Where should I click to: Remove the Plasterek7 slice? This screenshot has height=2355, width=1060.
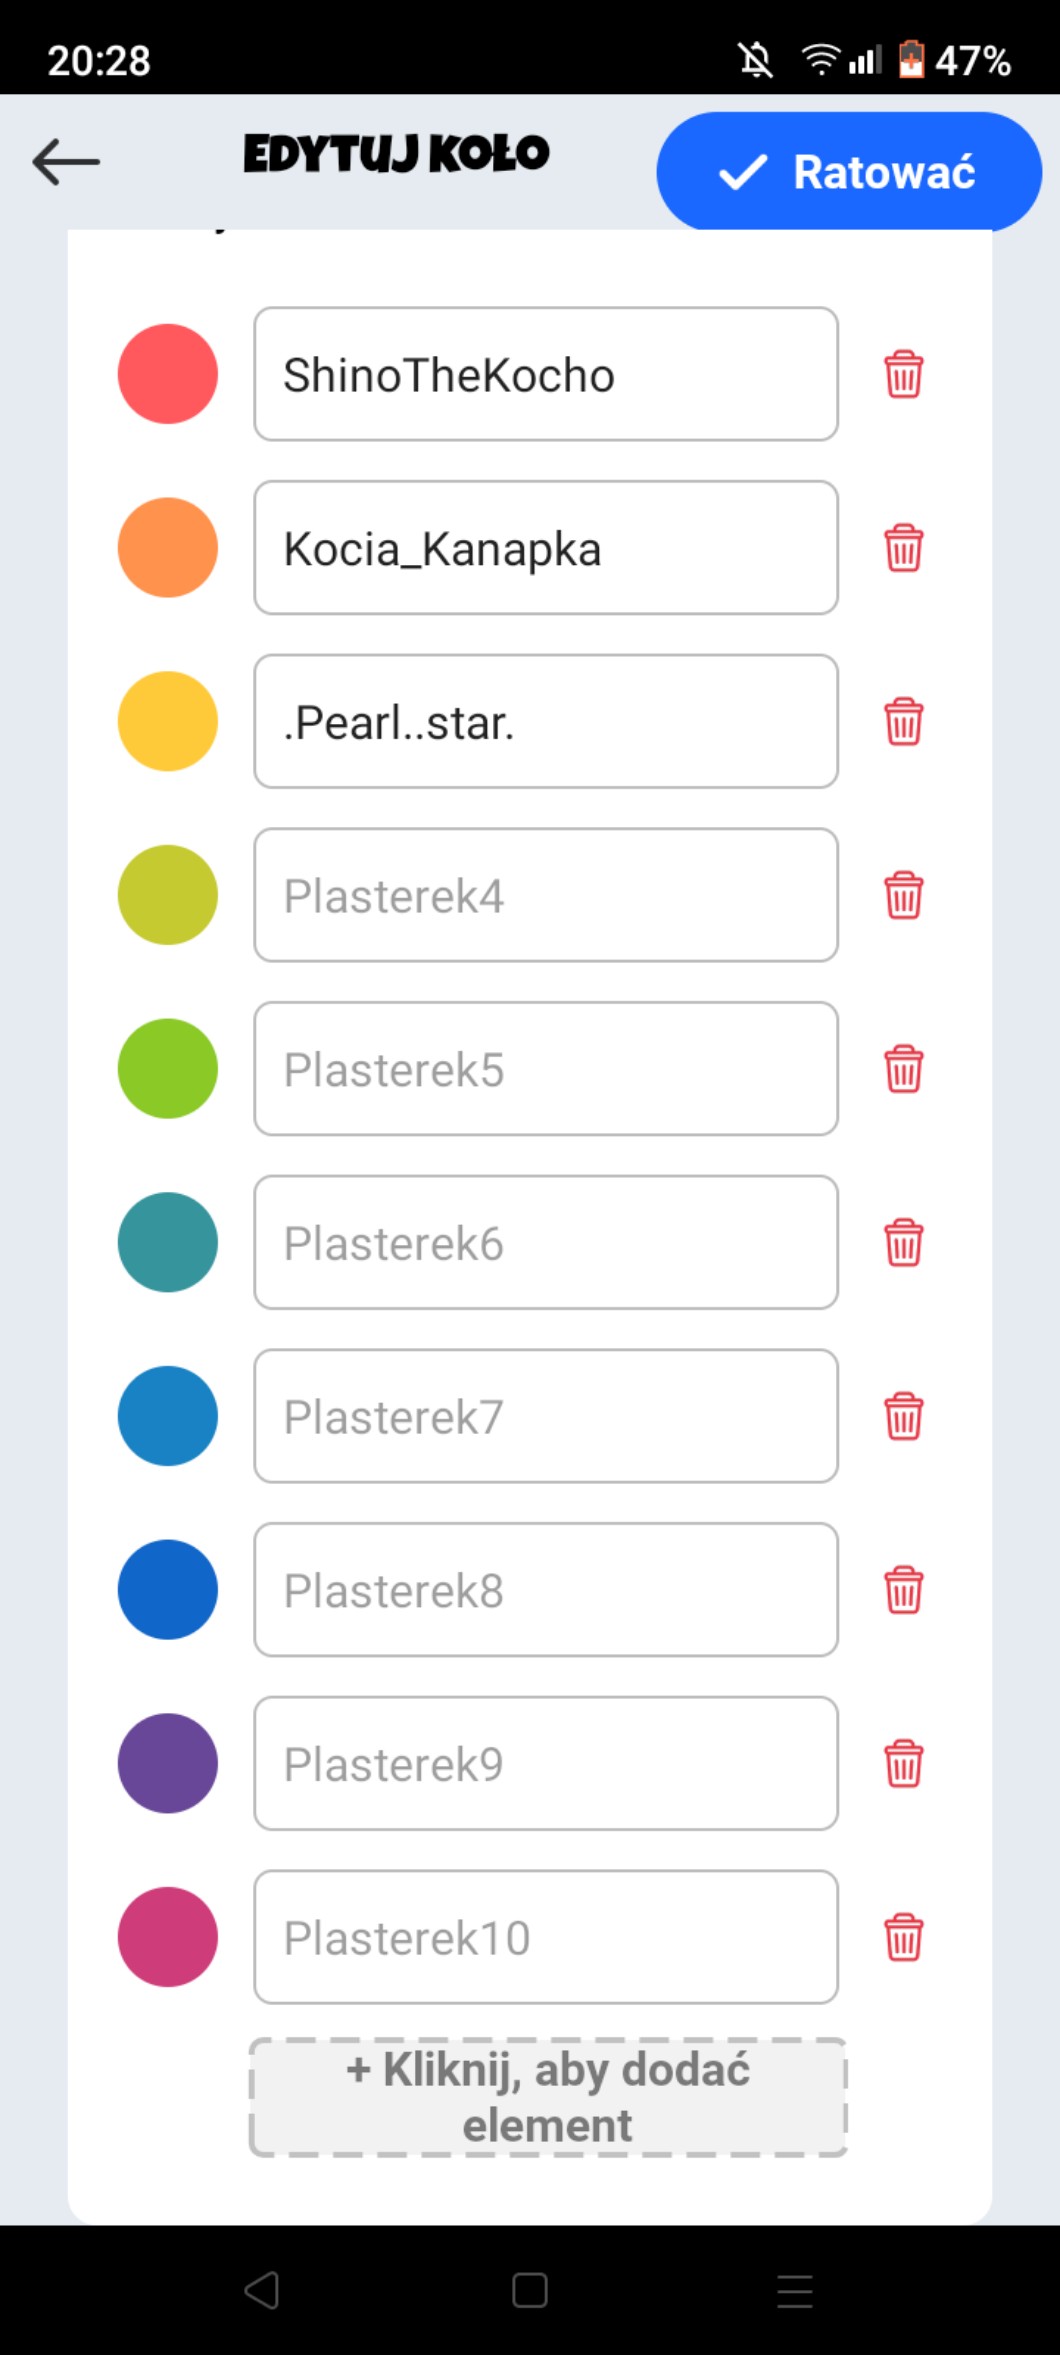pos(903,1416)
